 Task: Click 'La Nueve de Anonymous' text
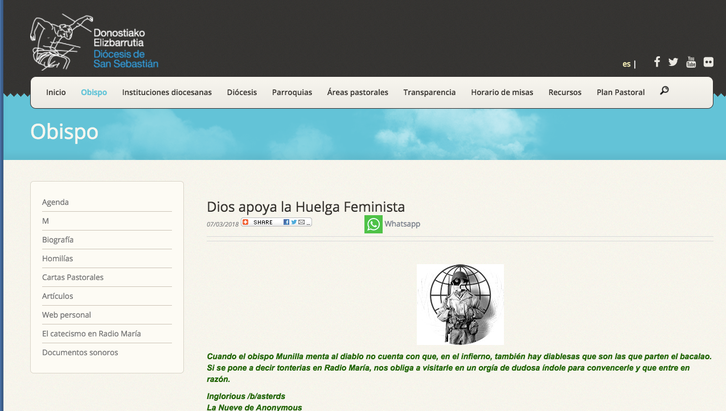coord(254,407)
